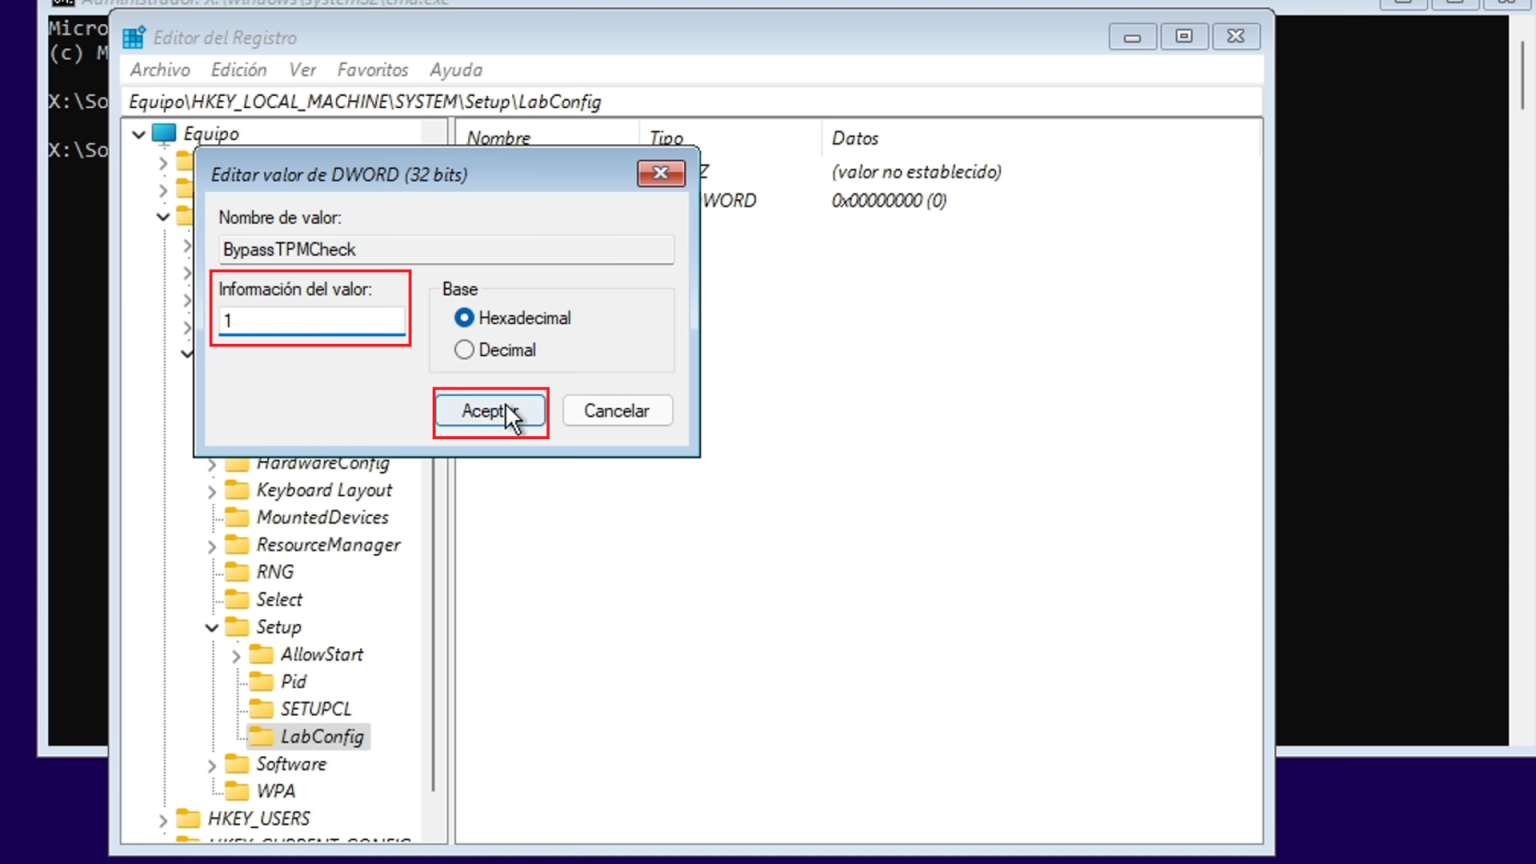The height and width of the screenshot is (864, 1536).
Task: Click the Cancelar button
Action: tap(616, 411)
